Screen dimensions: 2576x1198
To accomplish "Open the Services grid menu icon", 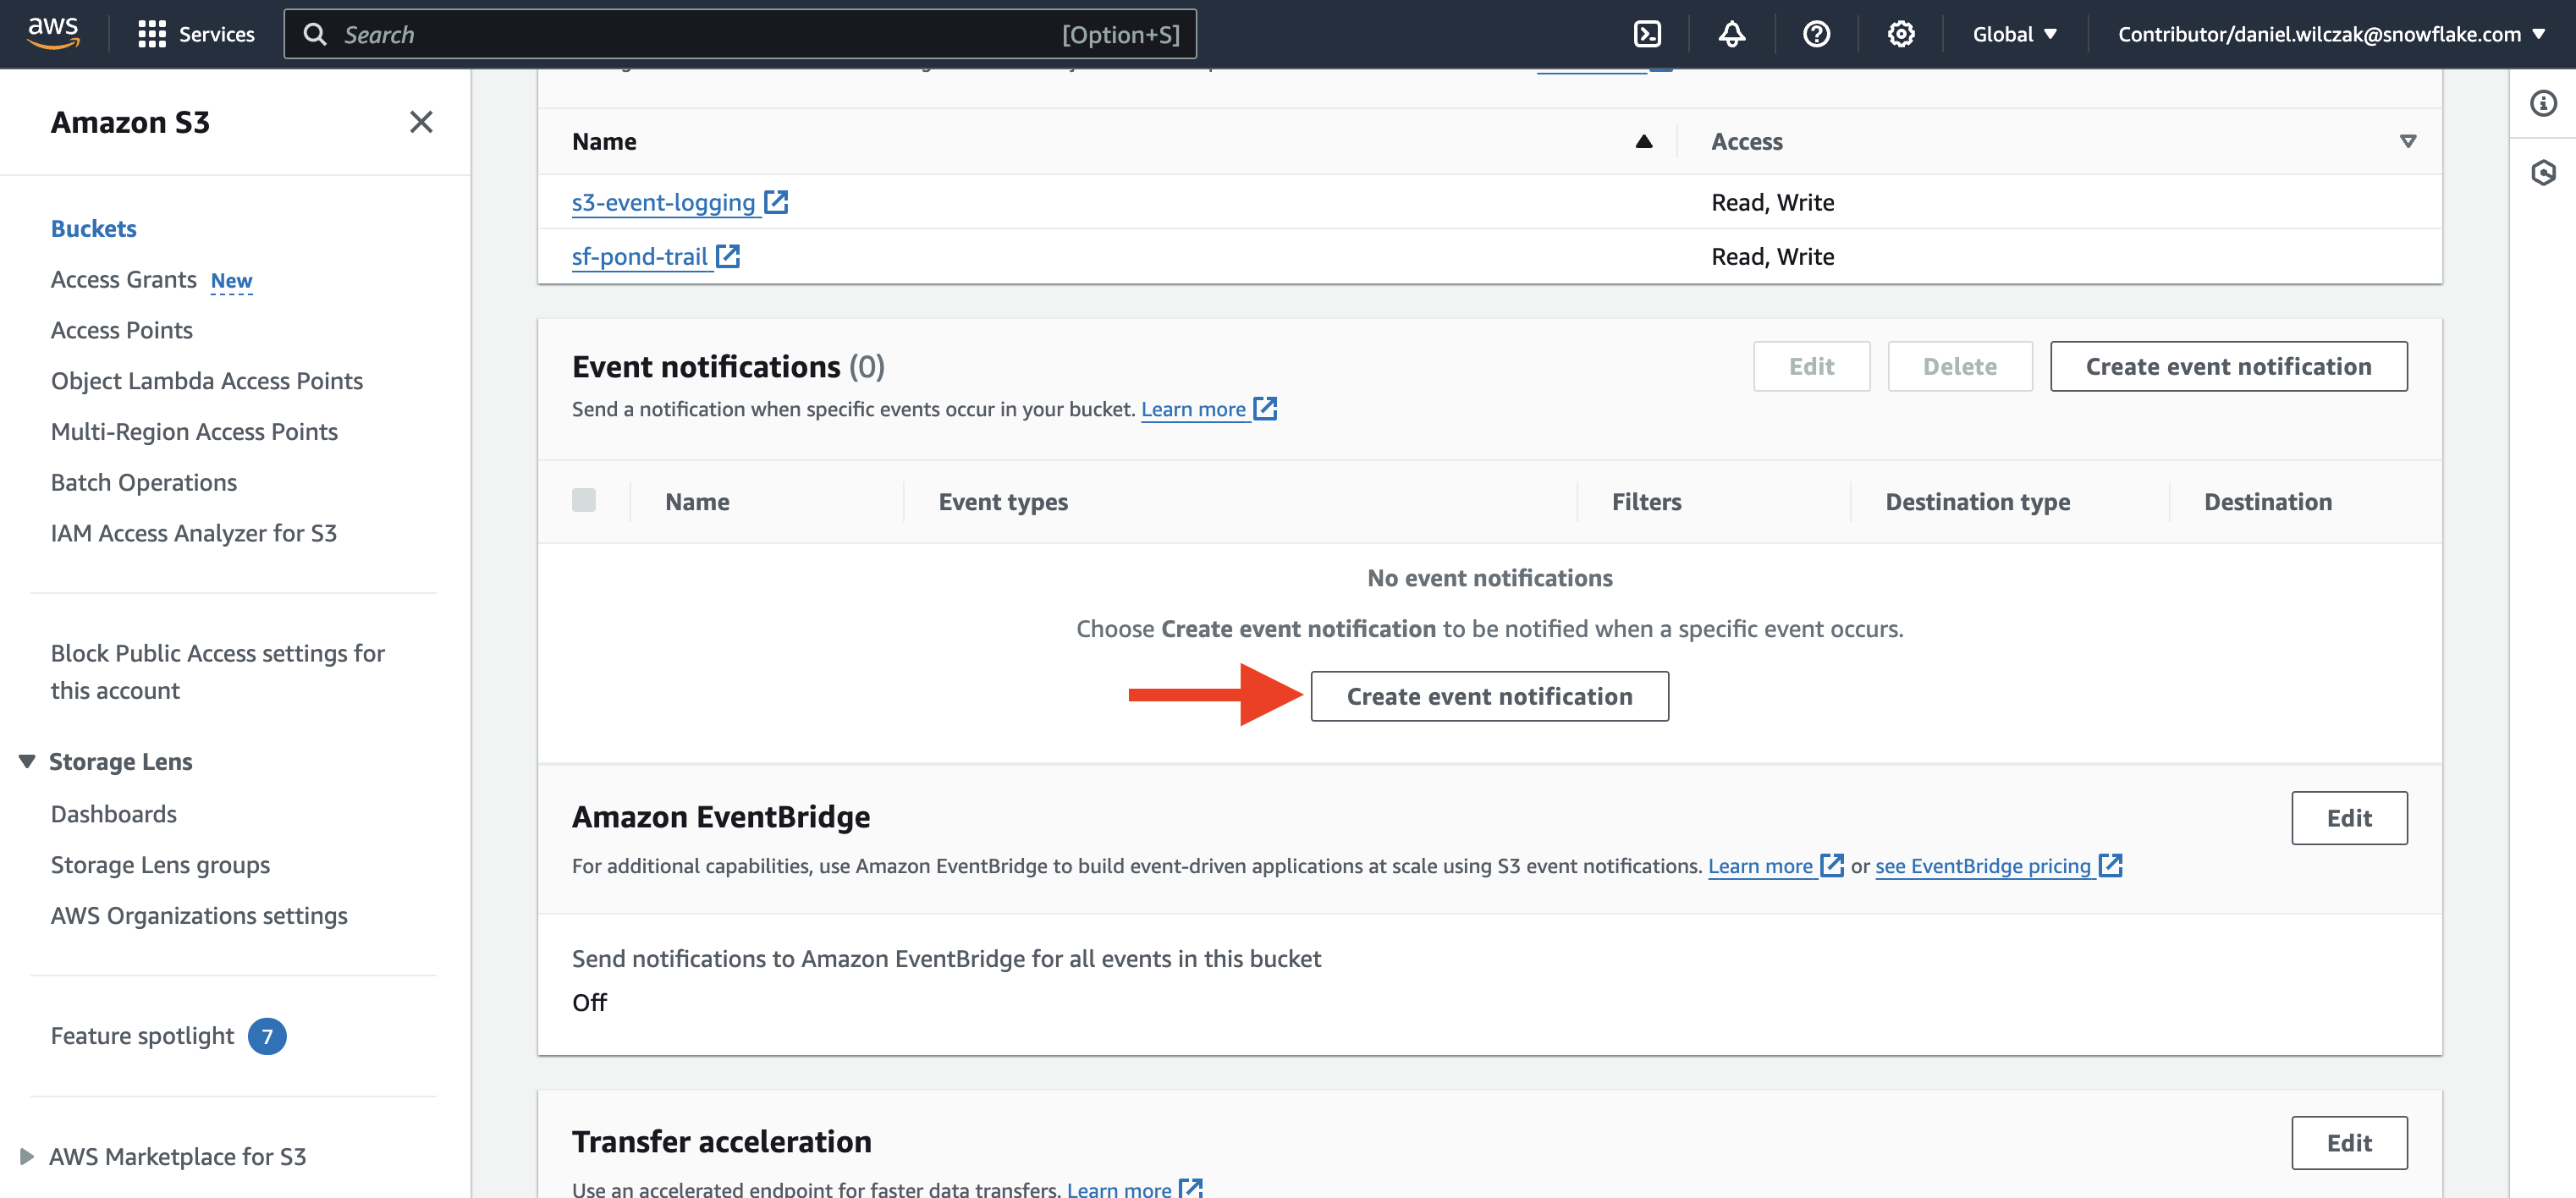I will pos(152,34).
